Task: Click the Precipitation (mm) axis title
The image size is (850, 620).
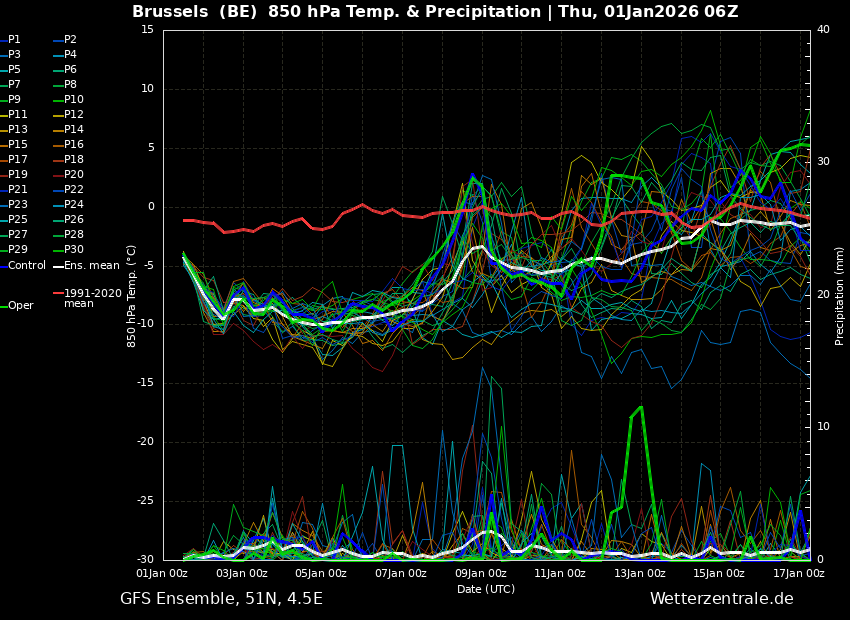Action: coord(840,294)
